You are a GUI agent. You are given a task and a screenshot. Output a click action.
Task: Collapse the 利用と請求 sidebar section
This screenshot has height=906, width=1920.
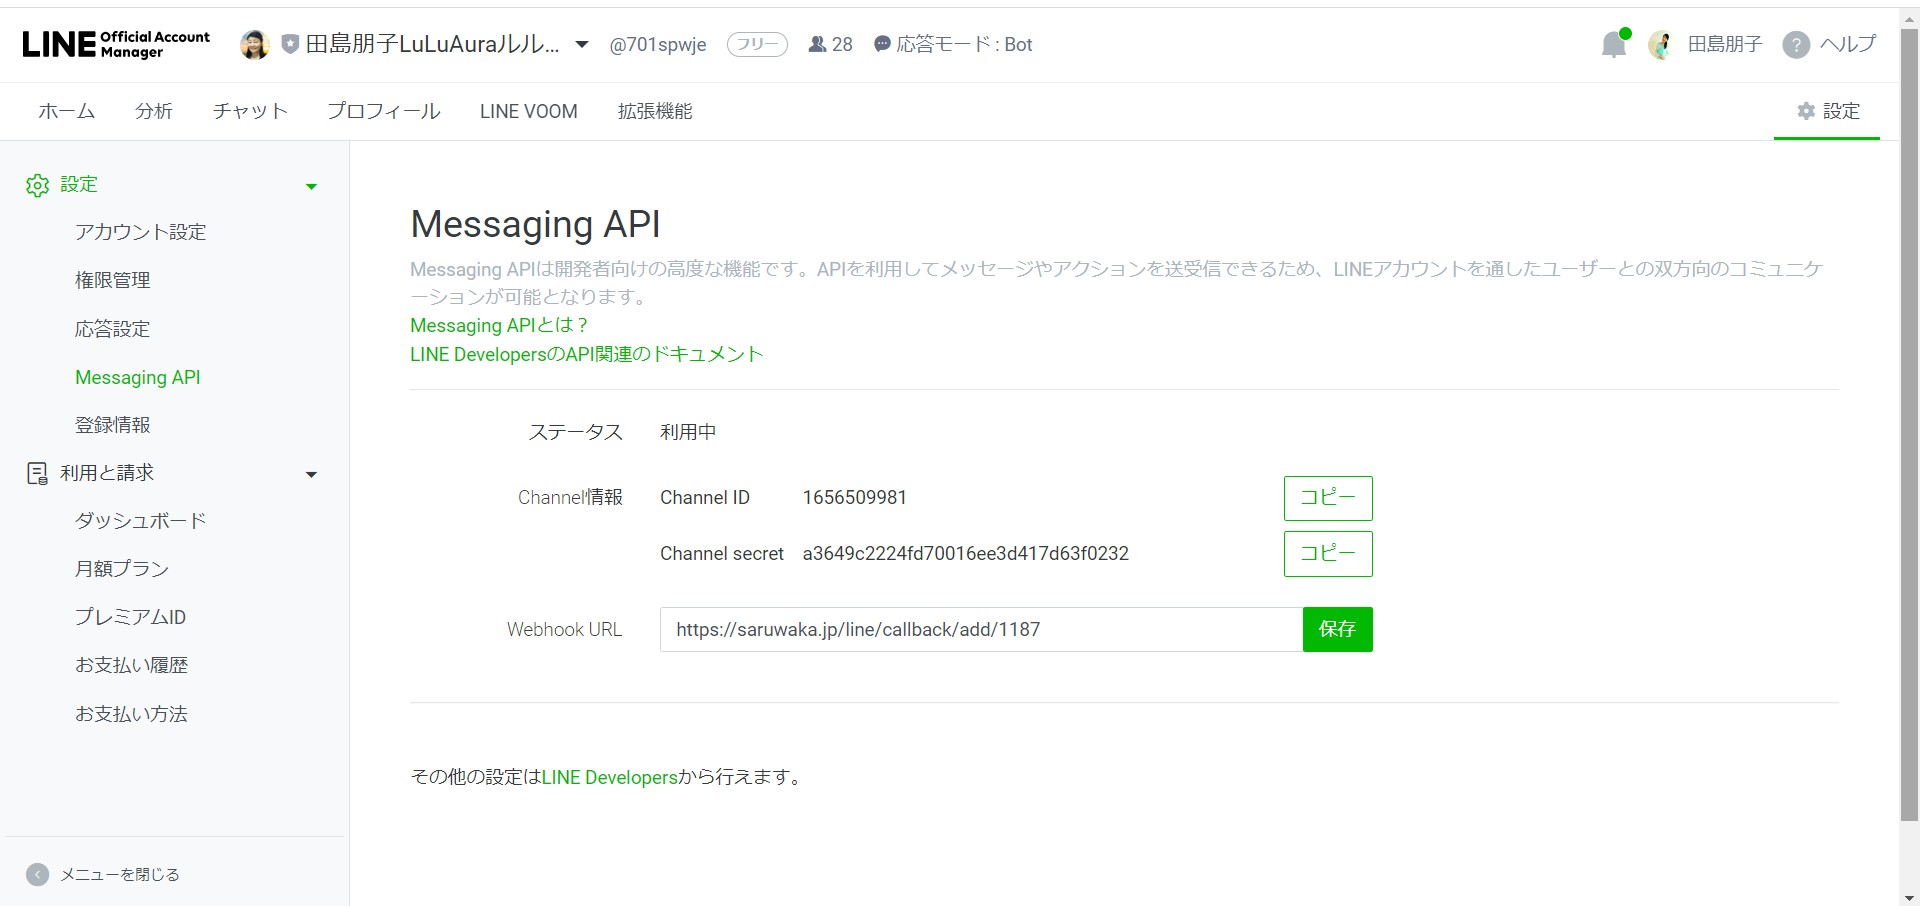coord(311,475)
